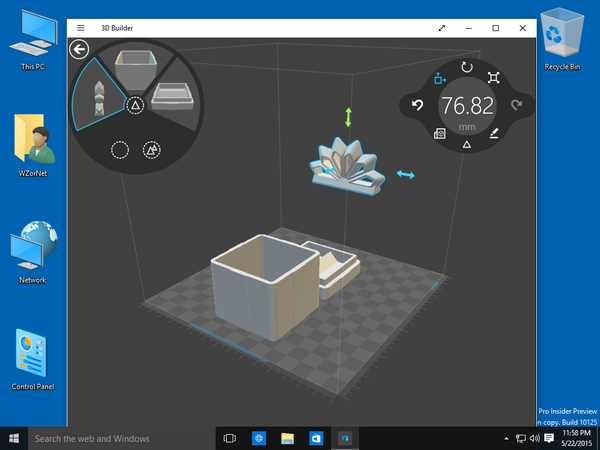
Task: Open the 3D Builder hamburger menu
Action: pyautogui.click(x=81, y=28)
